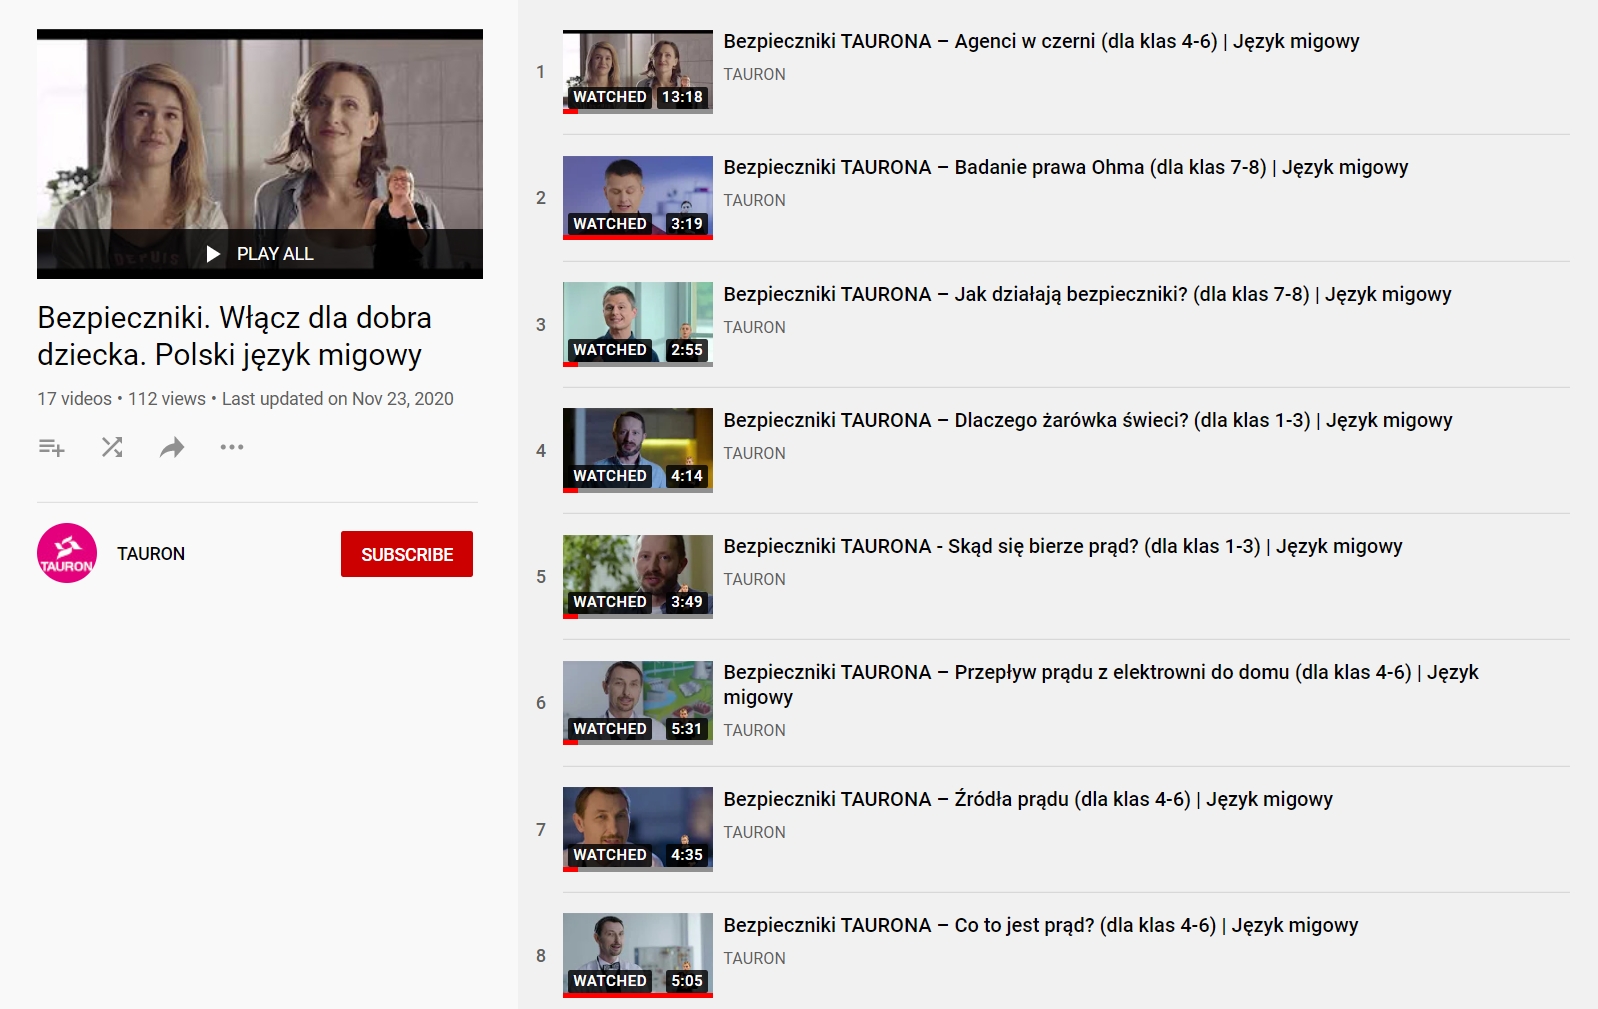Viewport: 1598px width, 1009px height.
Task: Click TAURON channel link under video 7
Action: [754, 832]
